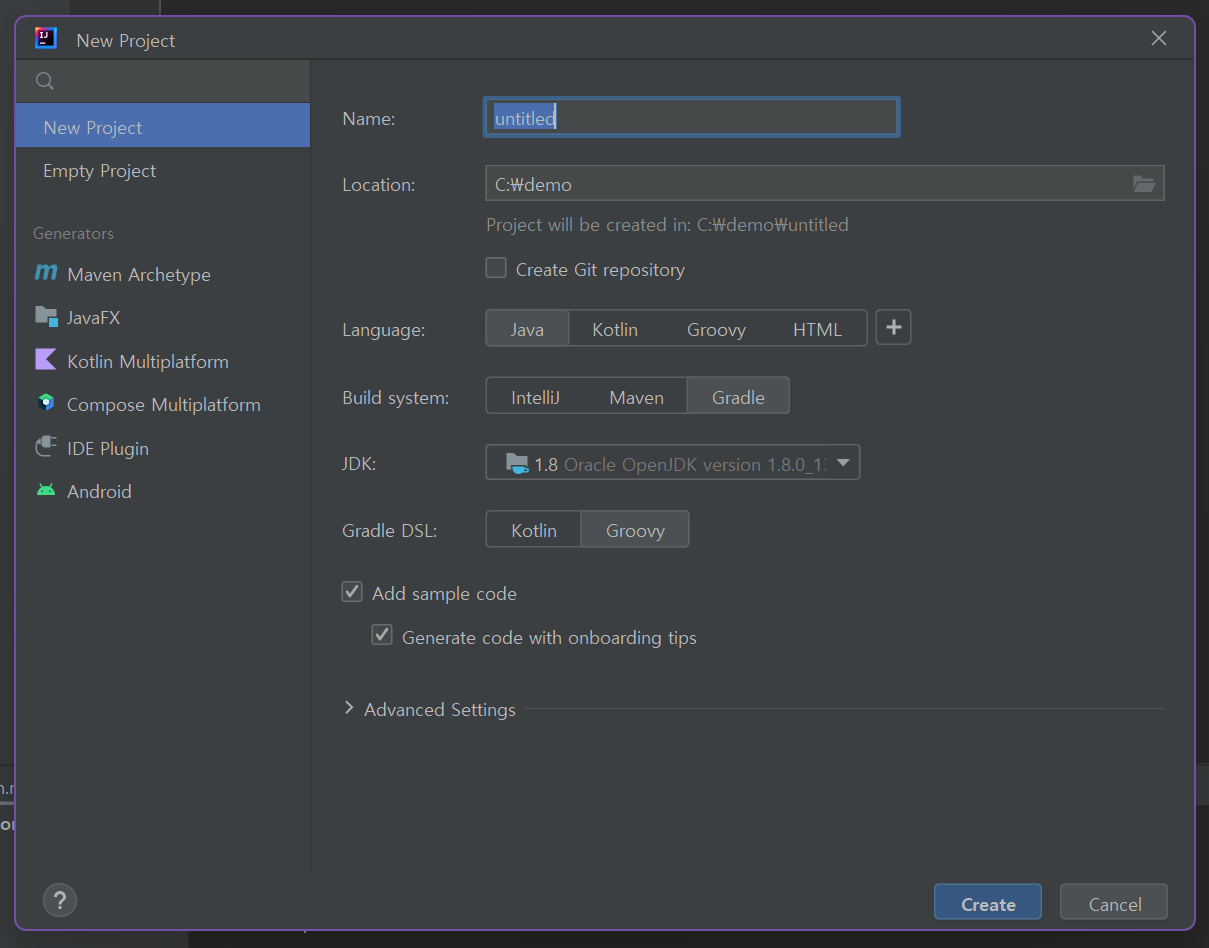Click the JavaFX generator icon
This screenshot has height=948, width=1209.
[46, 317]
